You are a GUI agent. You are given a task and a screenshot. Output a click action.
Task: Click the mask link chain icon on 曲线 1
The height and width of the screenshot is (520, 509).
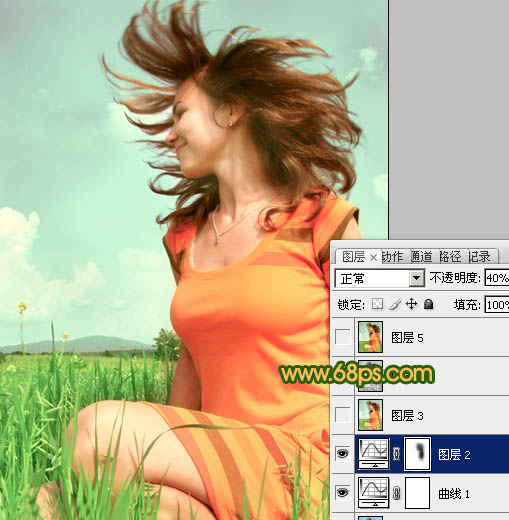tap(396, 493)
